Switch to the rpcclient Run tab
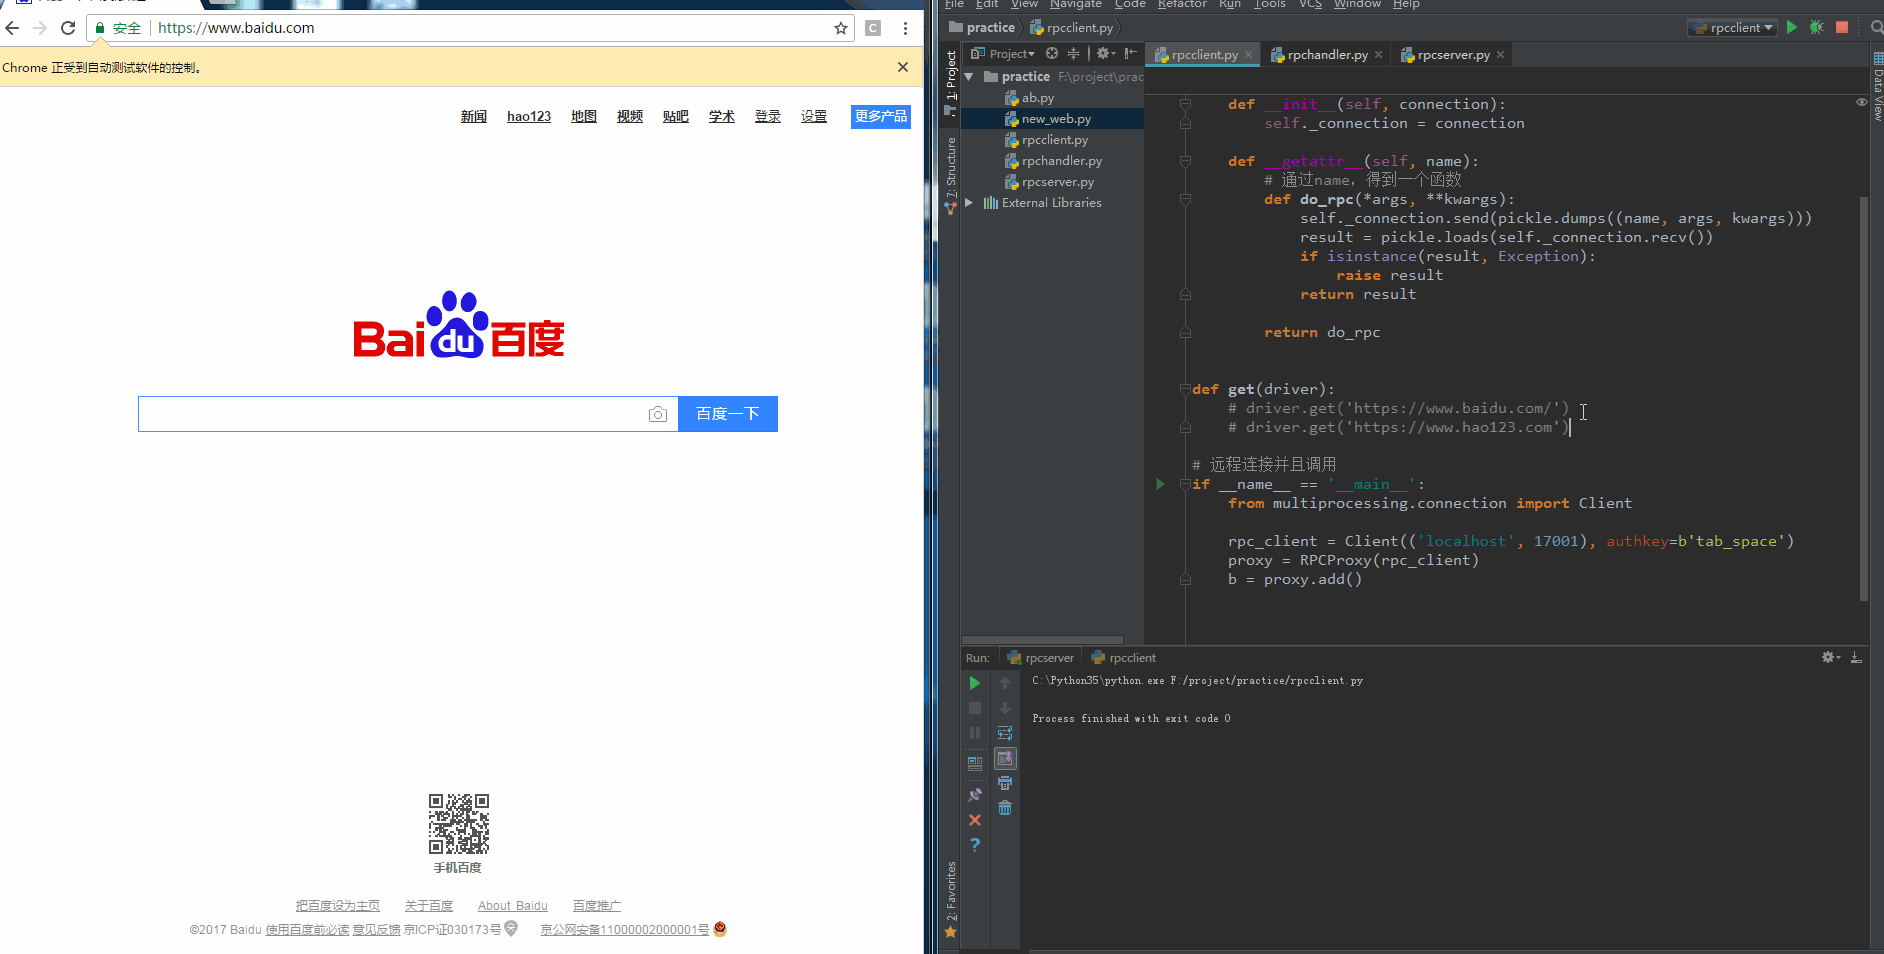1884x954 pixels. pos(1123,657)
